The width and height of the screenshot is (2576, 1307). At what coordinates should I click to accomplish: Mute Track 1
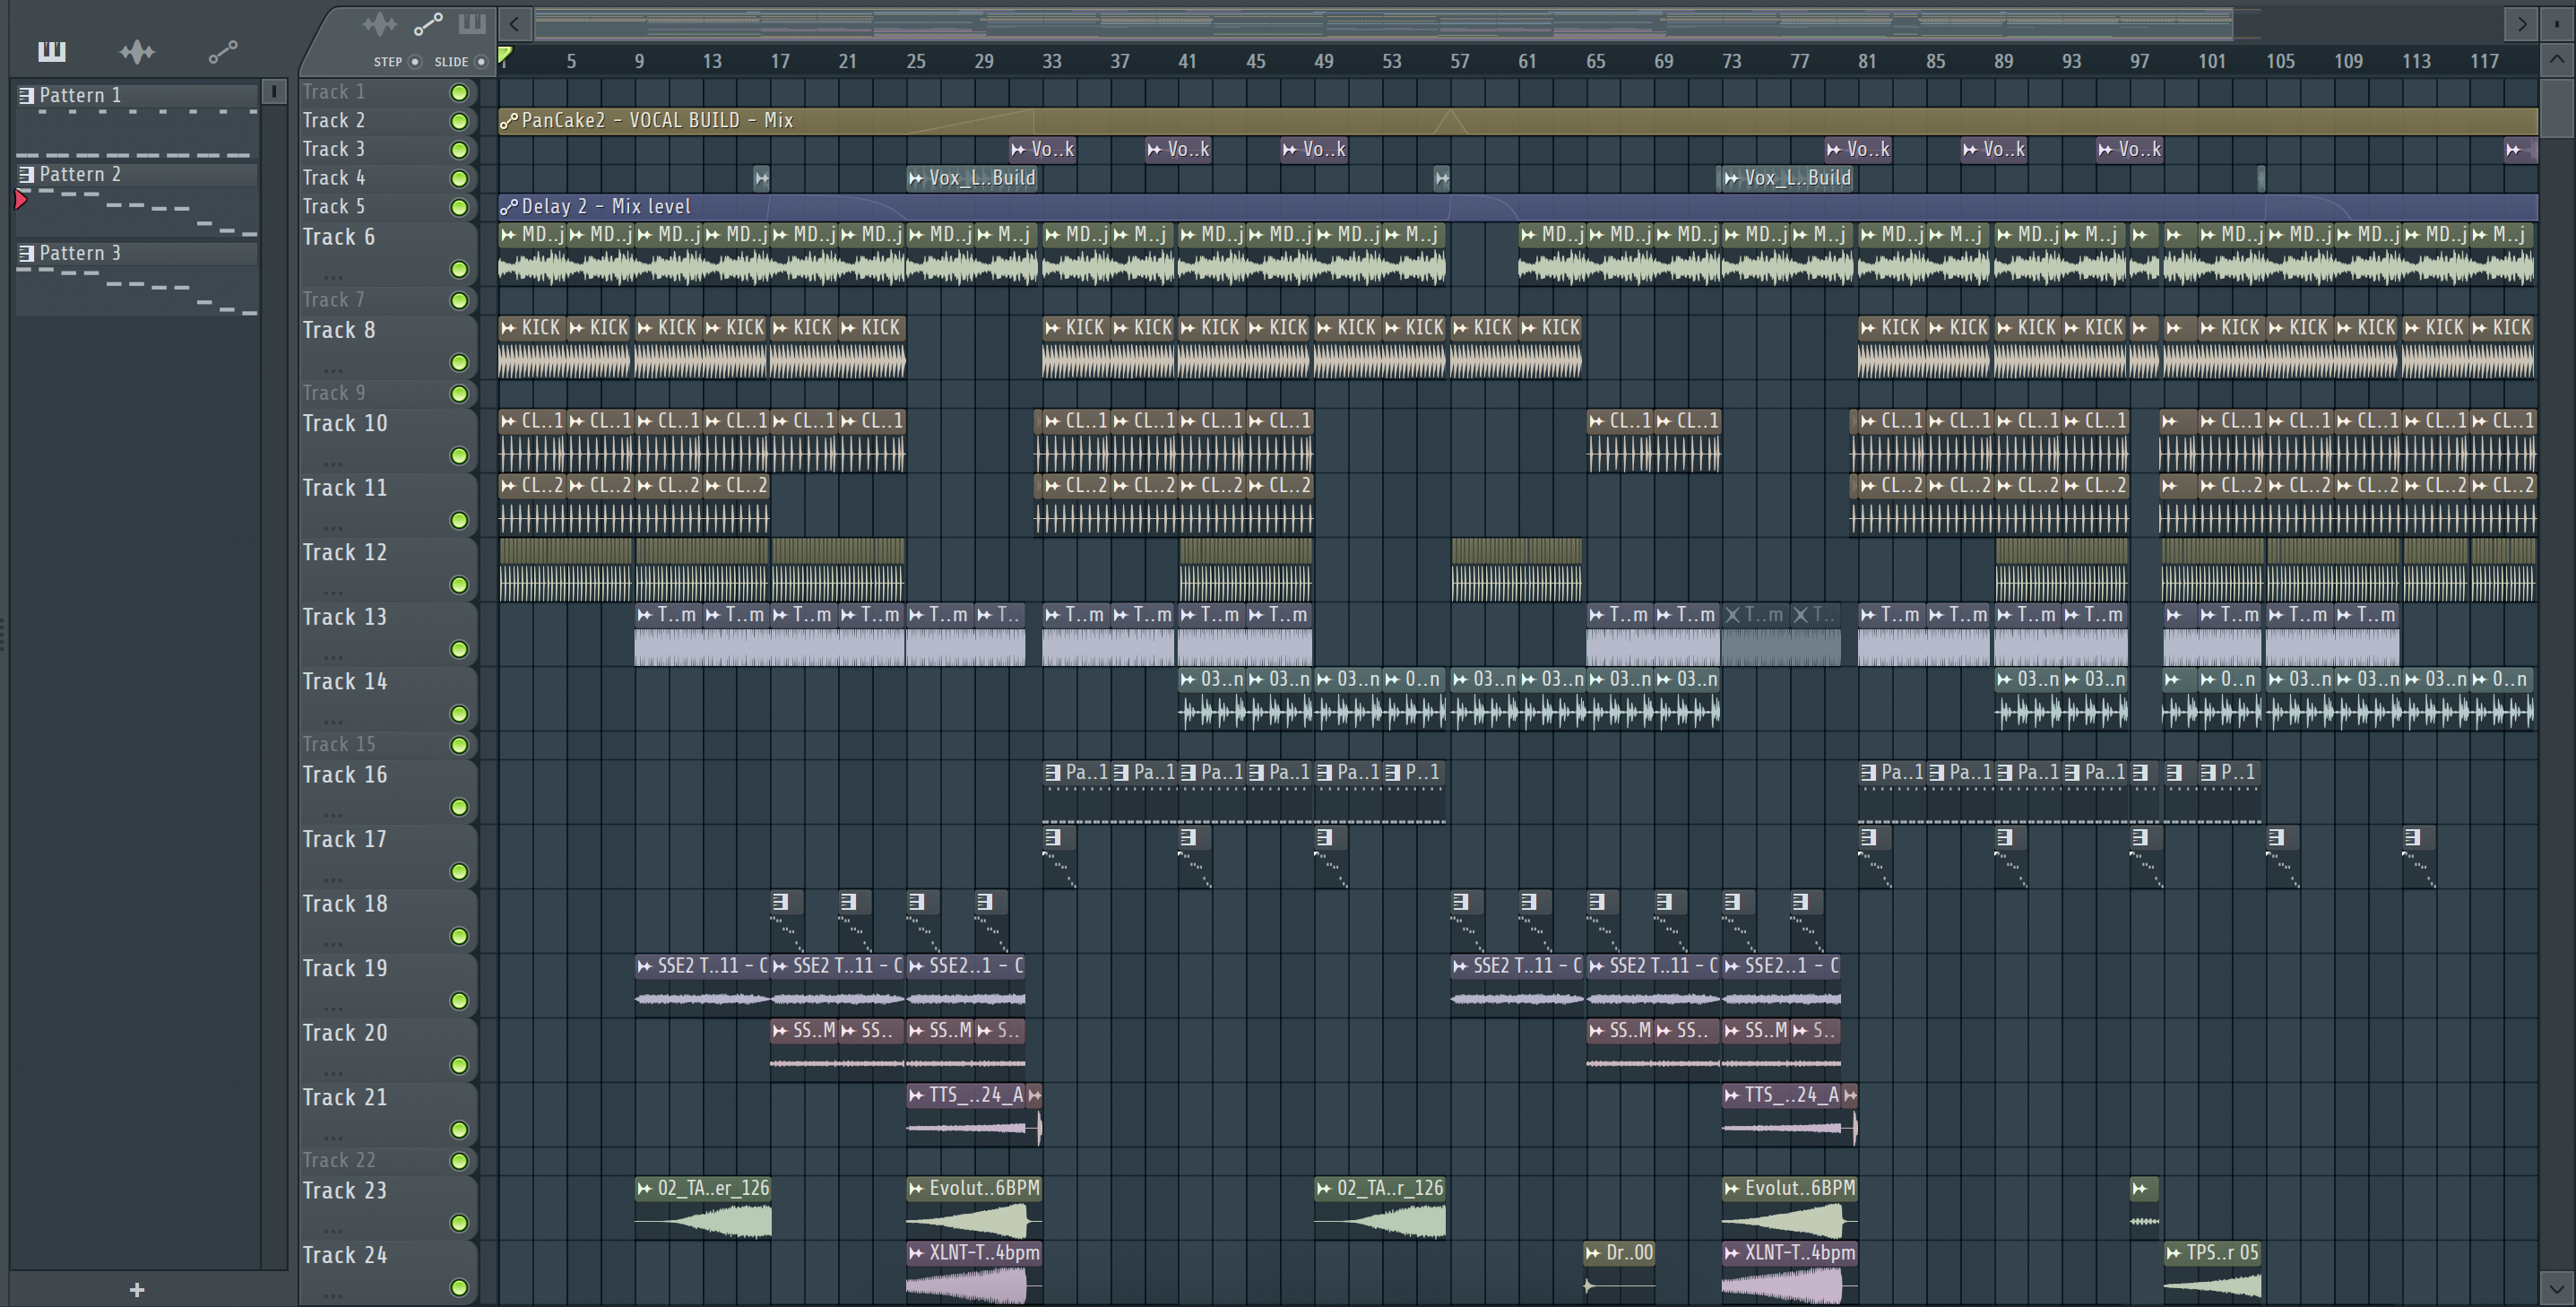click(459, 93)
